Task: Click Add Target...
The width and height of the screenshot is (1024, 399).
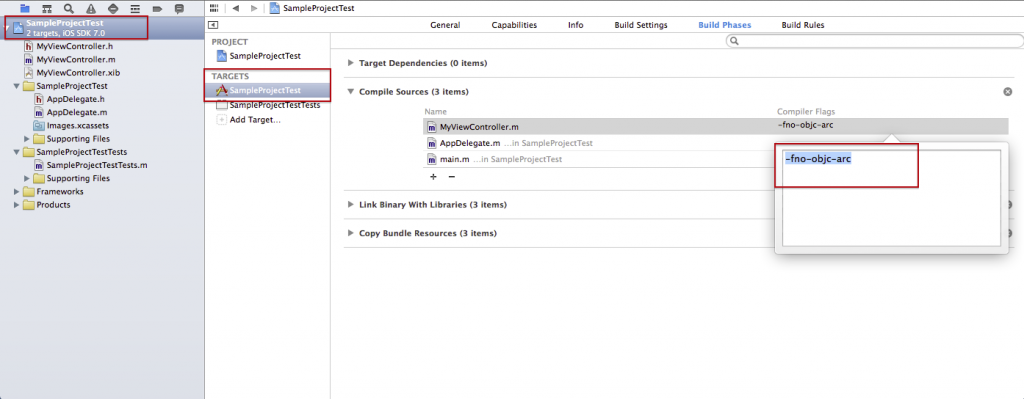Action: 255,120
